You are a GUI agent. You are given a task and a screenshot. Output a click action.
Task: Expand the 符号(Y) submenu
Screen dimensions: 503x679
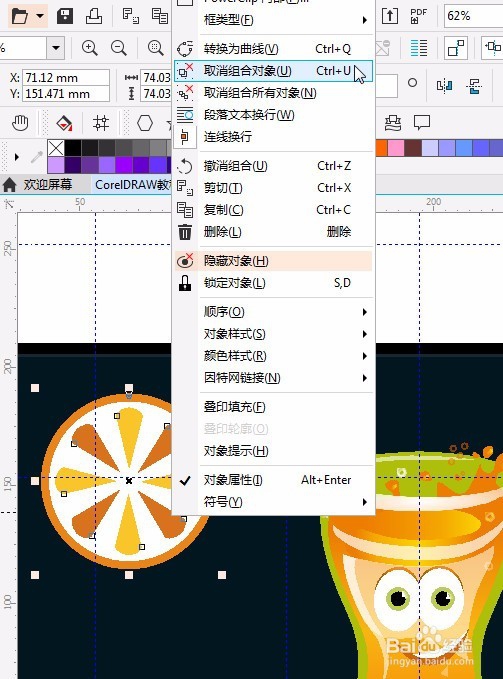(x=273, y=502)
